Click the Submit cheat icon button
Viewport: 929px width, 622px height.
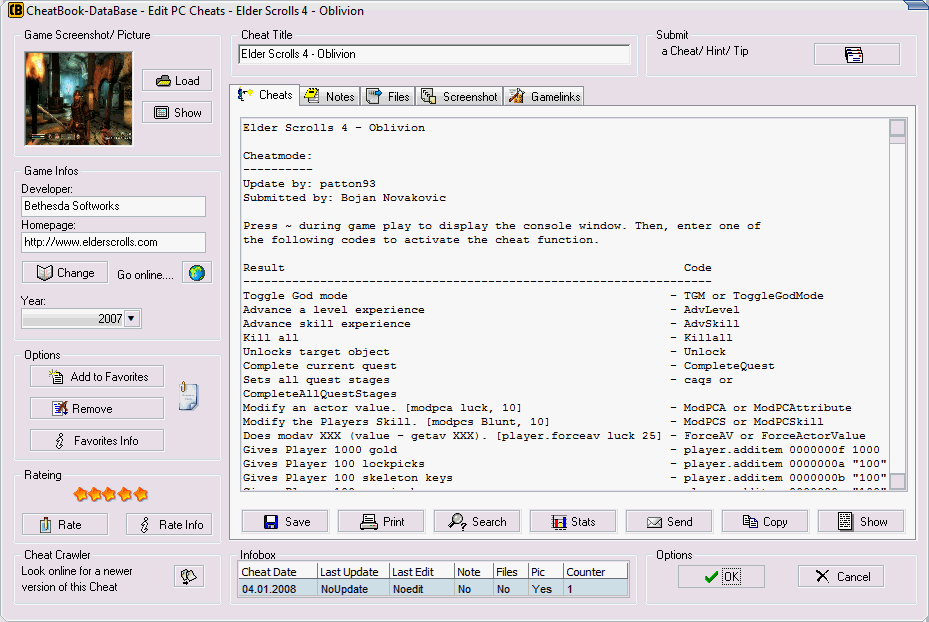coord(855,54)
